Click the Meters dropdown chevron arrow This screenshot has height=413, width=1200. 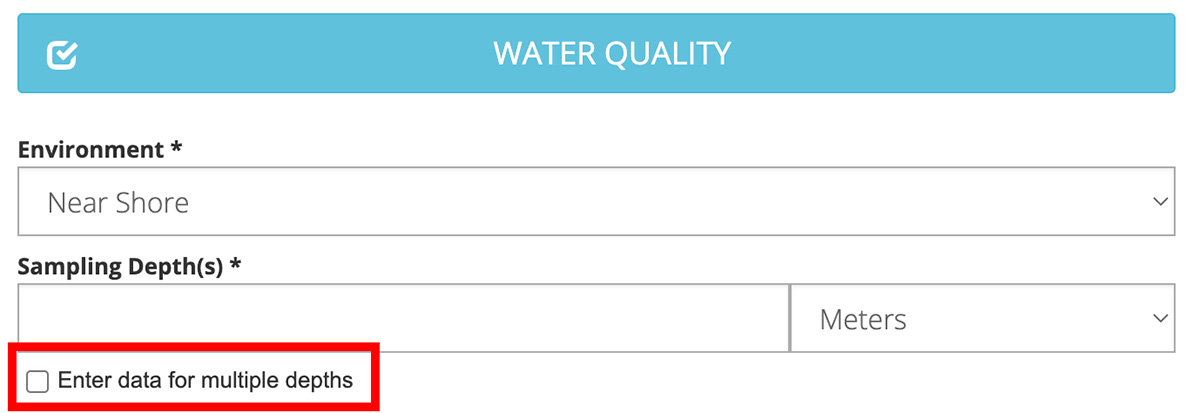click(x=1160, y=318)
